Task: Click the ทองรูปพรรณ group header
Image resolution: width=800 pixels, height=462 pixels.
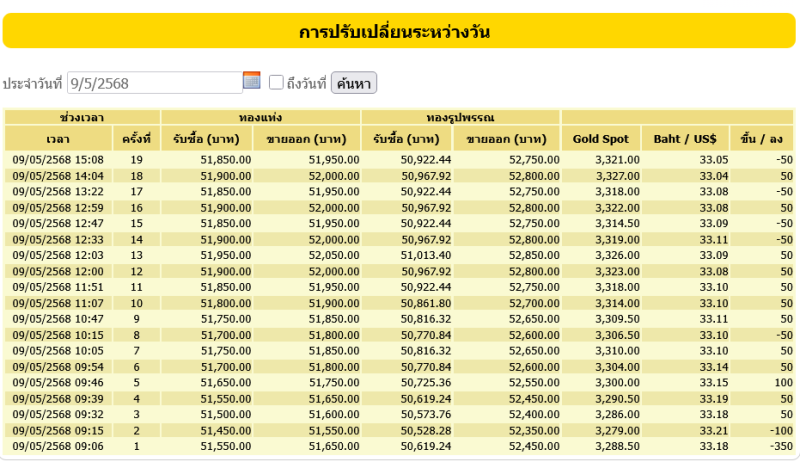Action: 461,117
